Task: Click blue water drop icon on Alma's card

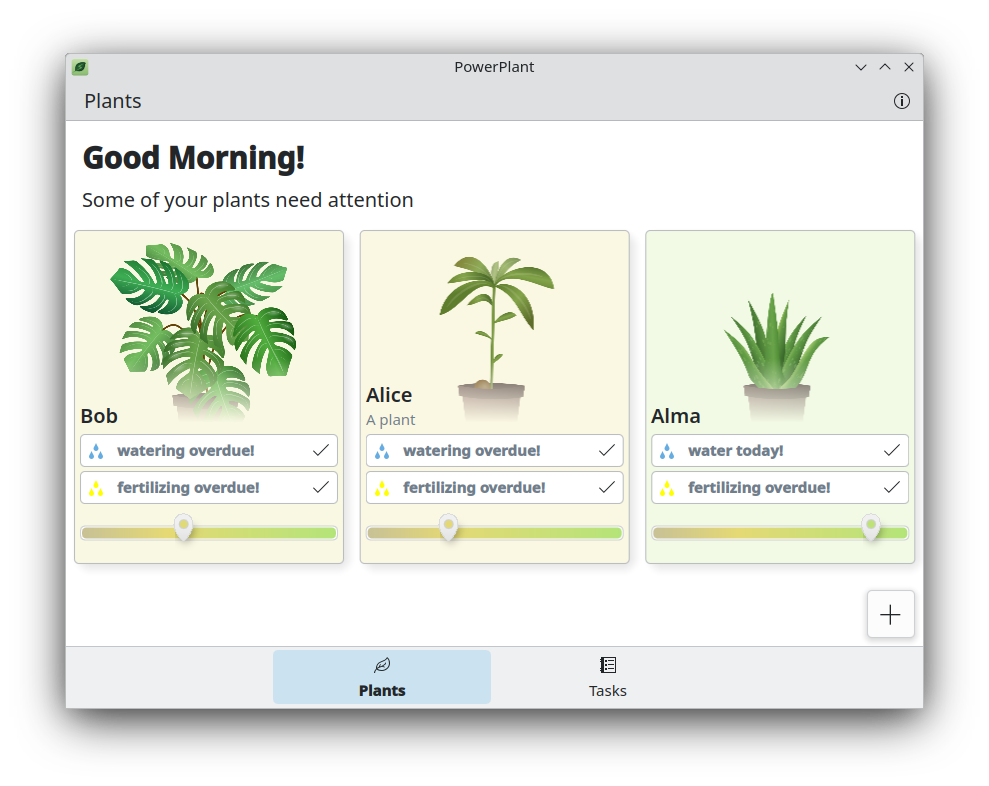Action: [x=667, y=451]
